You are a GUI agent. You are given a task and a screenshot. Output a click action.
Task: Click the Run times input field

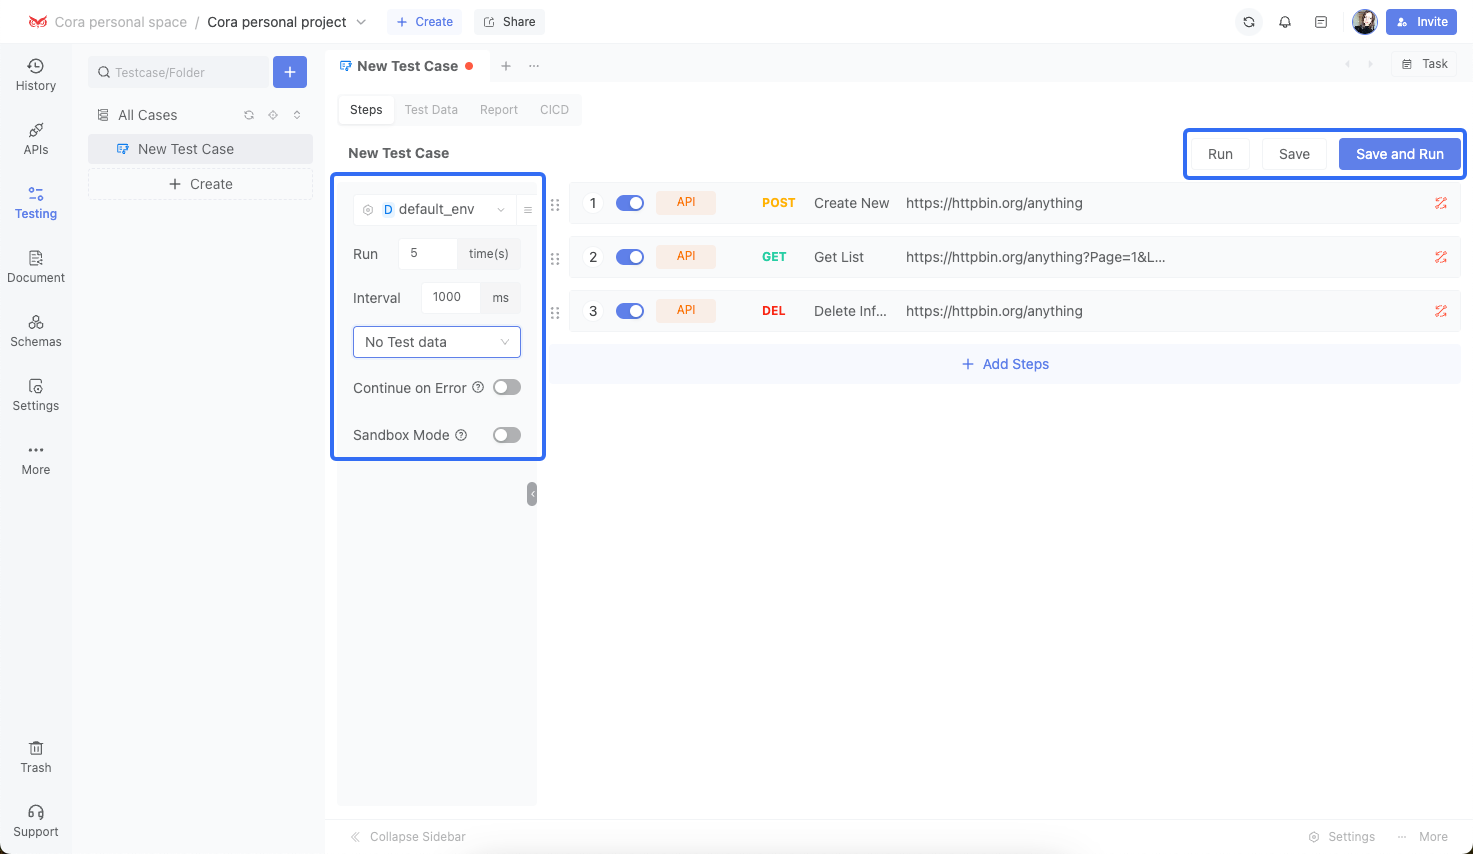pos(427,254)
